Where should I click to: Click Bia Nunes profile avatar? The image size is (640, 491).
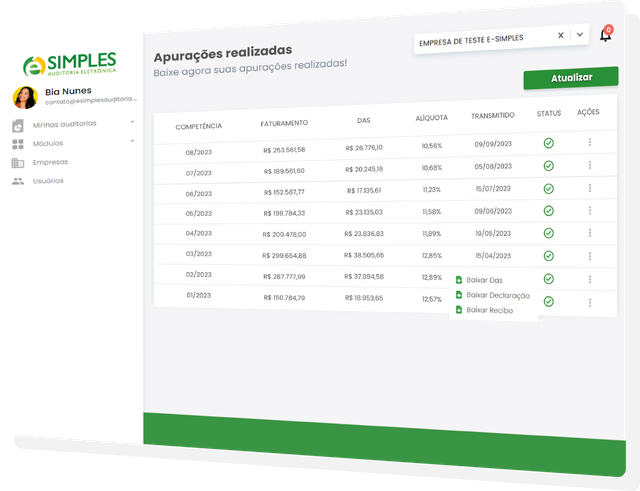pos(25,97)
